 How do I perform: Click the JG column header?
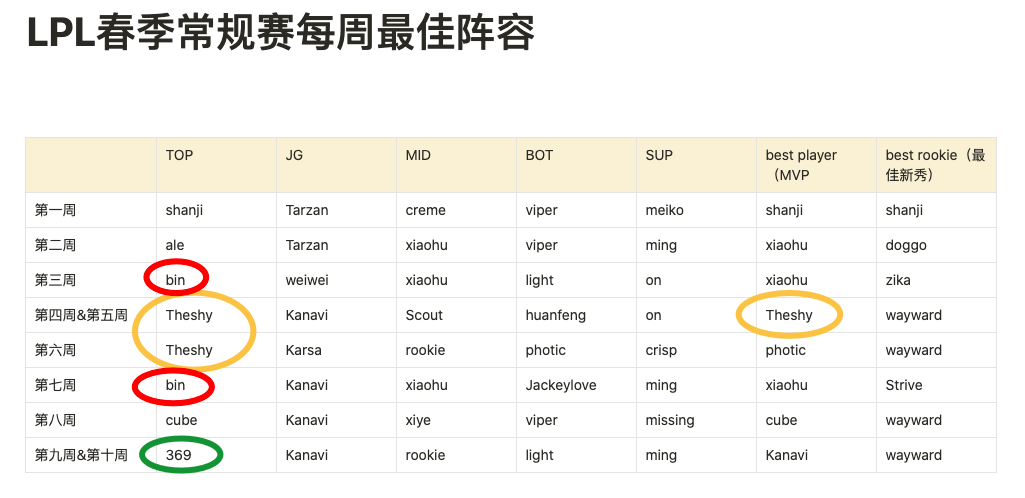click(294, 155)
